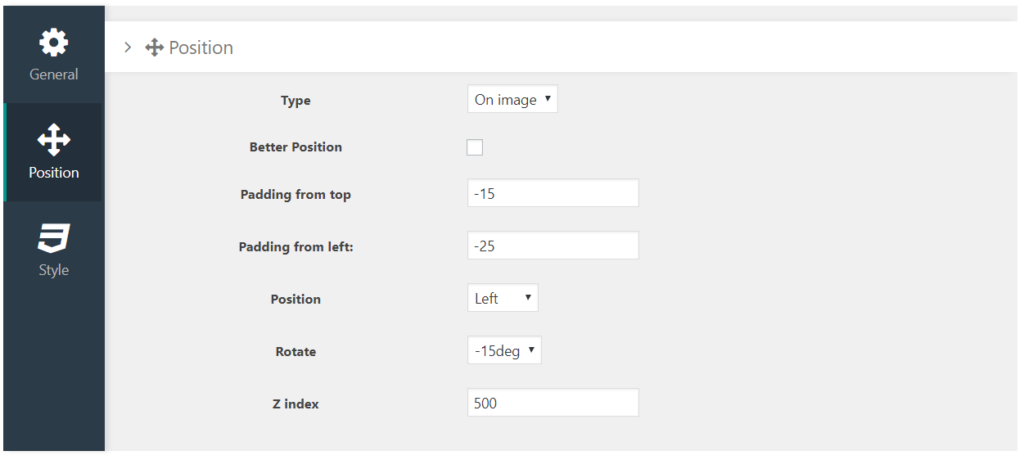Click the General gear icon
The height and width of the screenshot is (460, 1024).
pos(54,42)
